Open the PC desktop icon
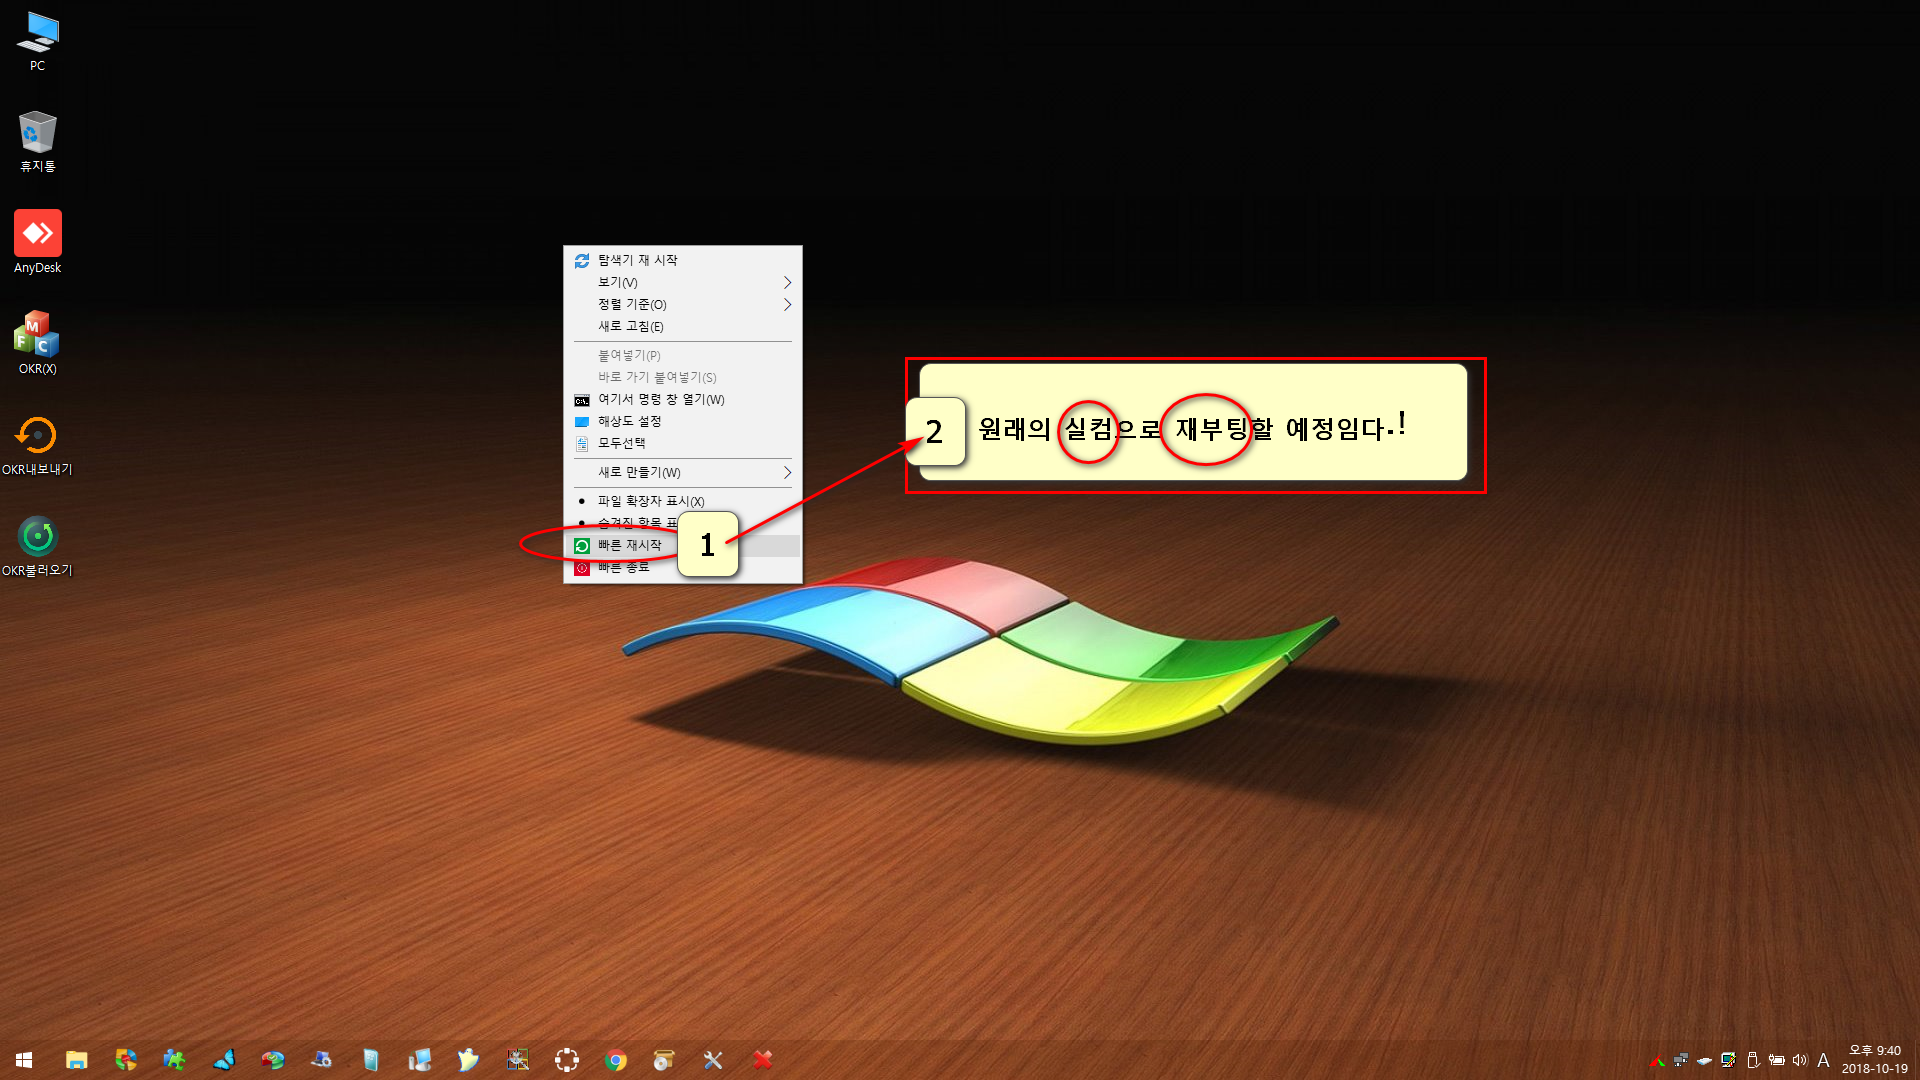 37,40
